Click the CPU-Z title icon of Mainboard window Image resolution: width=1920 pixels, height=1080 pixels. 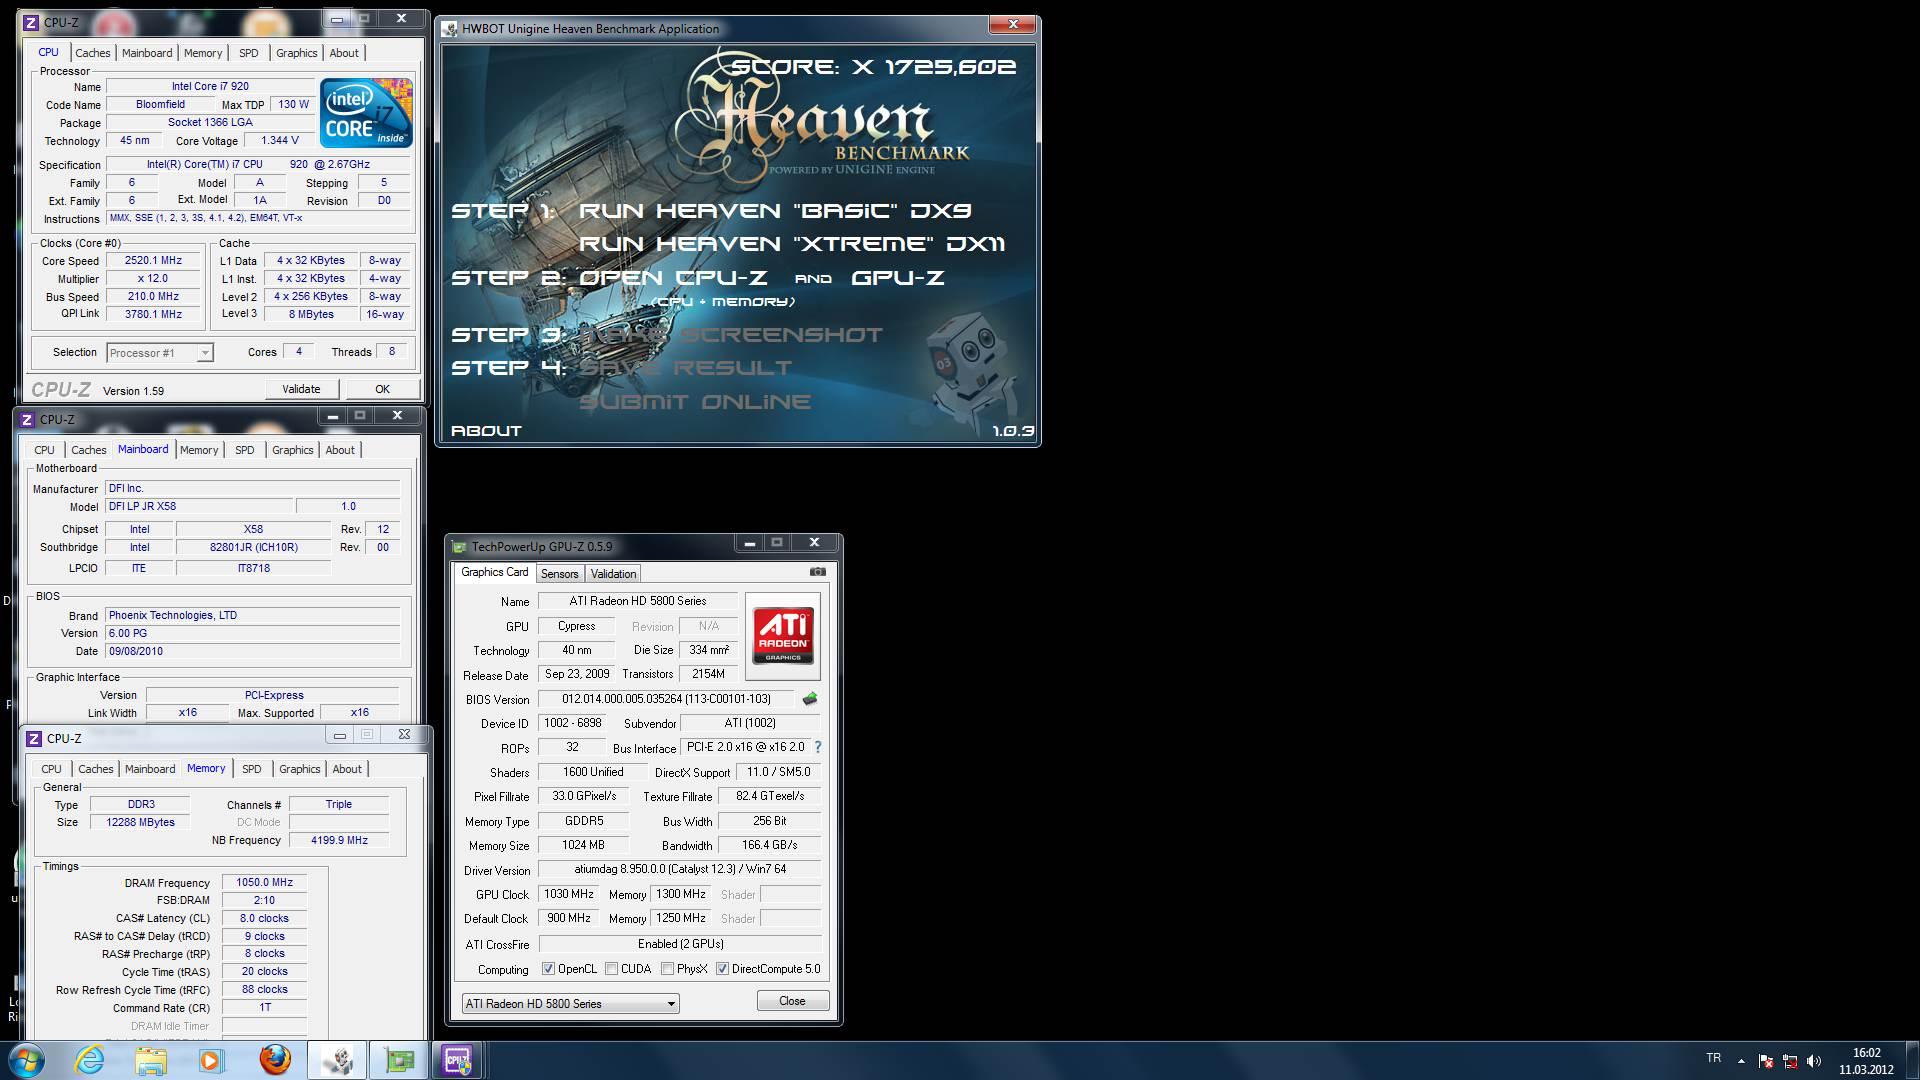coord(28,419)
